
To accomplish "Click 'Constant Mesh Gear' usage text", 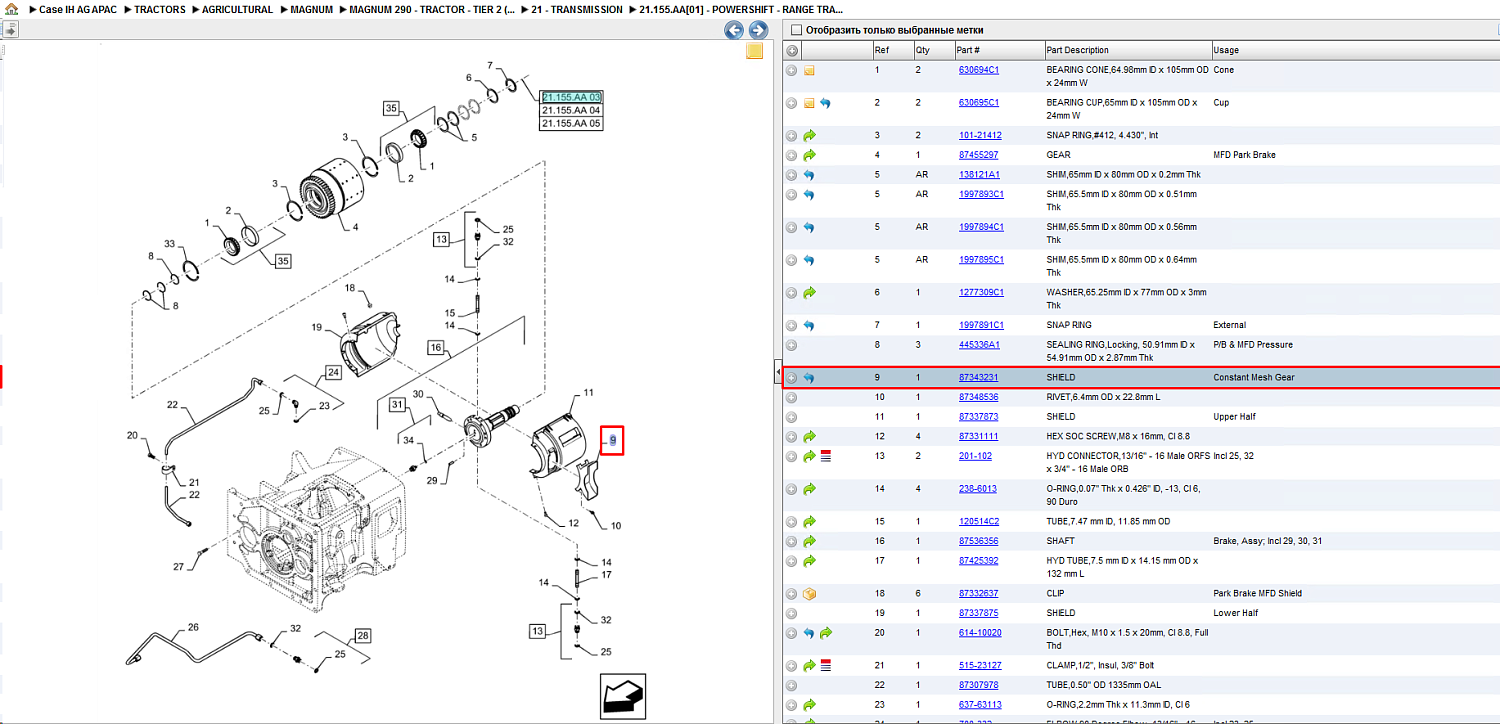I will [x=1254, y=378].
